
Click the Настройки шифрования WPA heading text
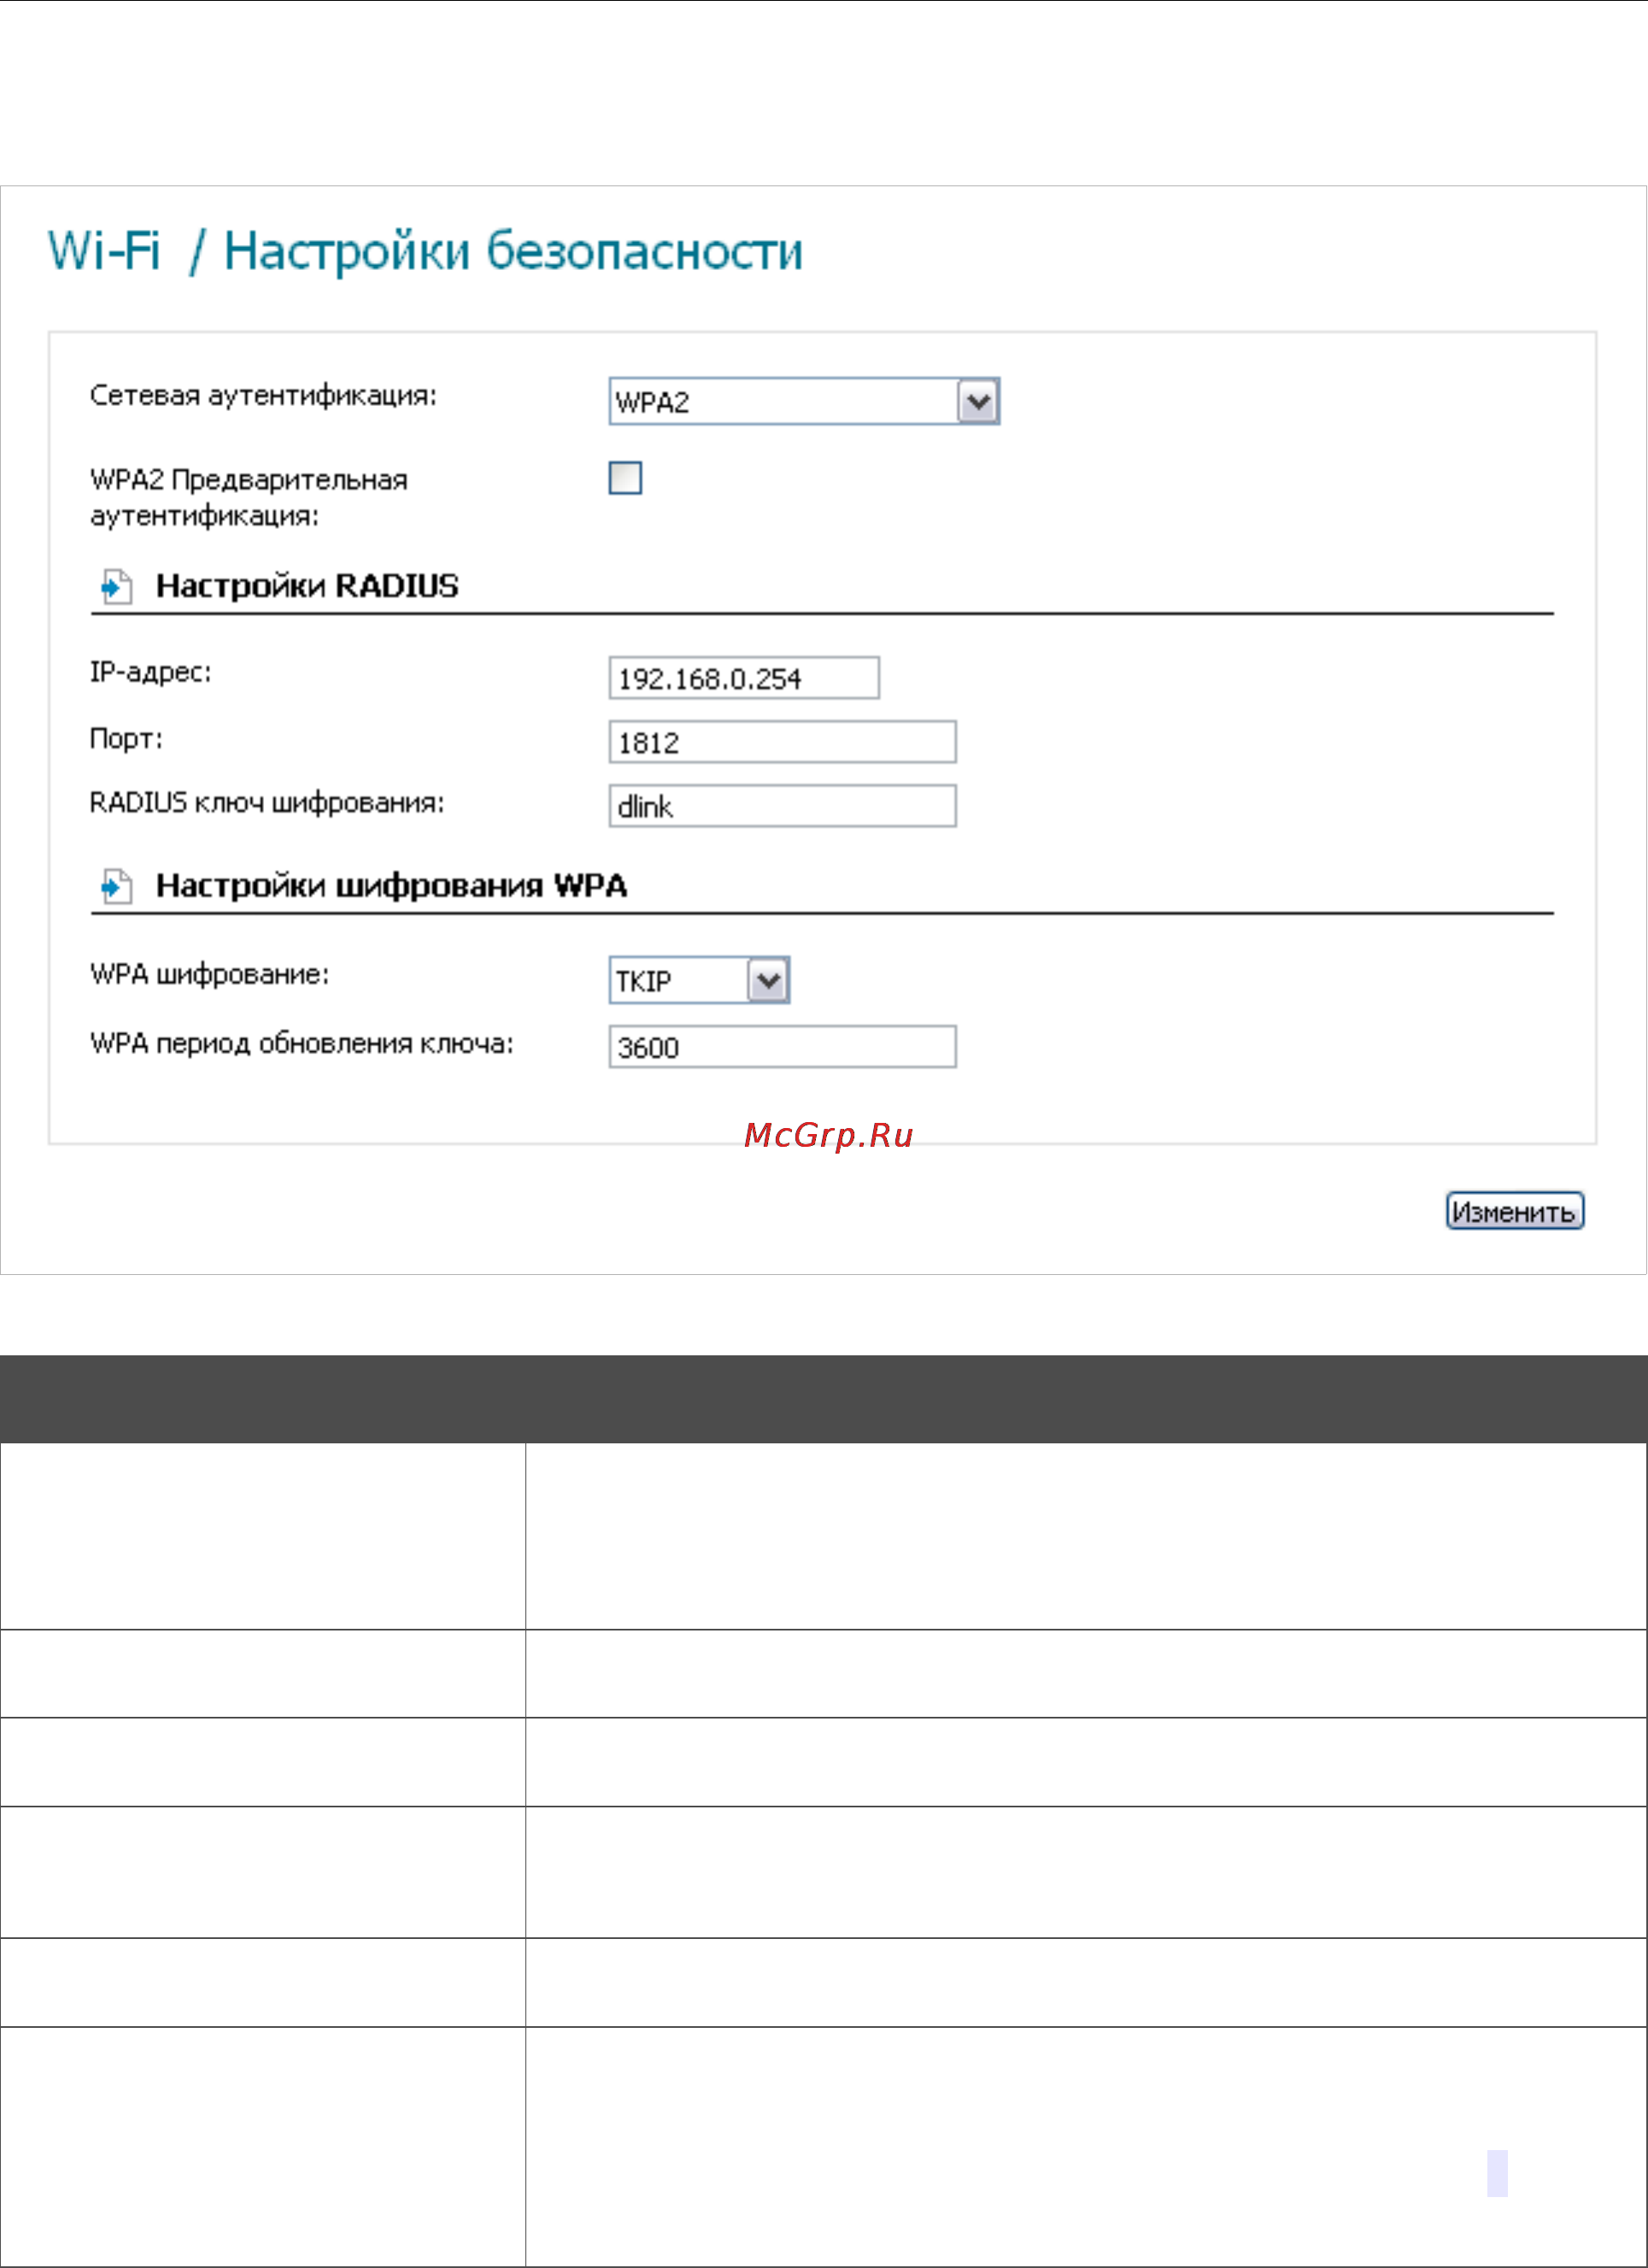[391, 886]
